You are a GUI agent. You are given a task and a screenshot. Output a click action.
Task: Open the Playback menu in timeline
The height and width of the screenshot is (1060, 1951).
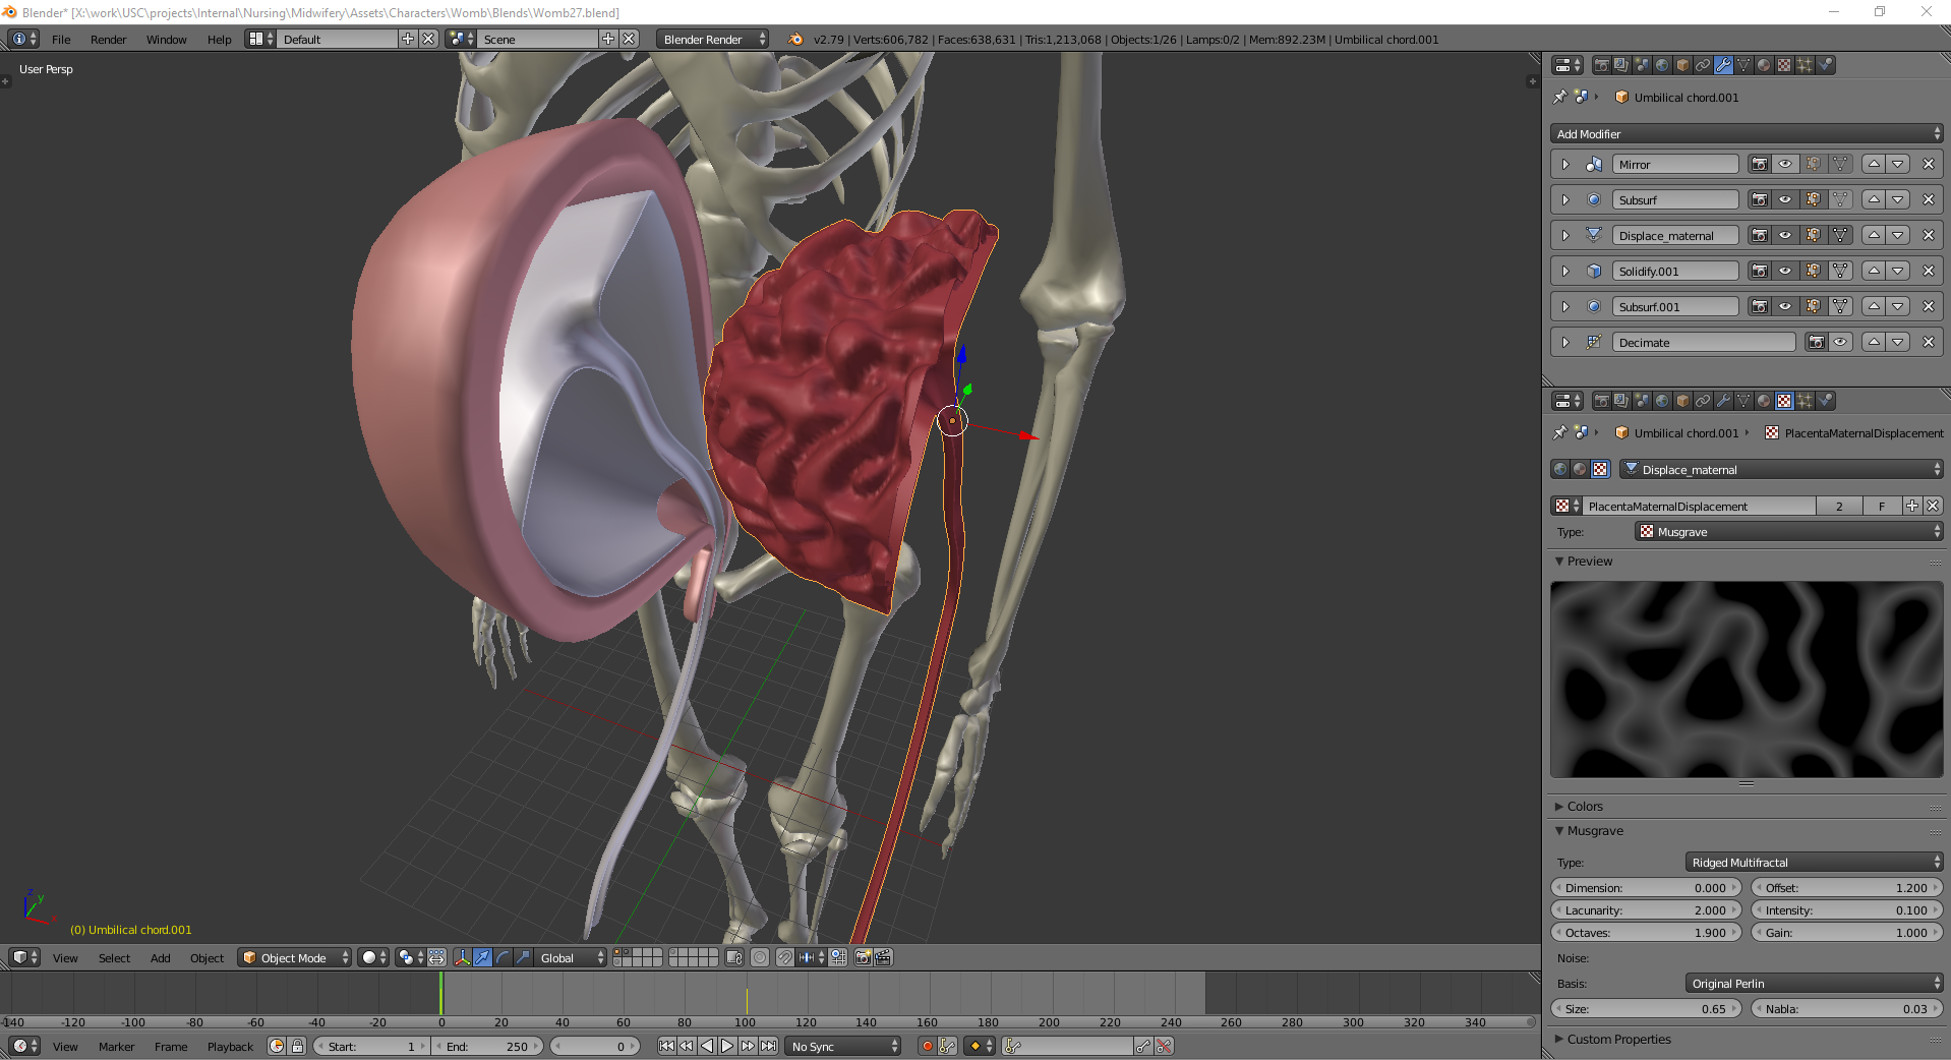point(229,1046)
